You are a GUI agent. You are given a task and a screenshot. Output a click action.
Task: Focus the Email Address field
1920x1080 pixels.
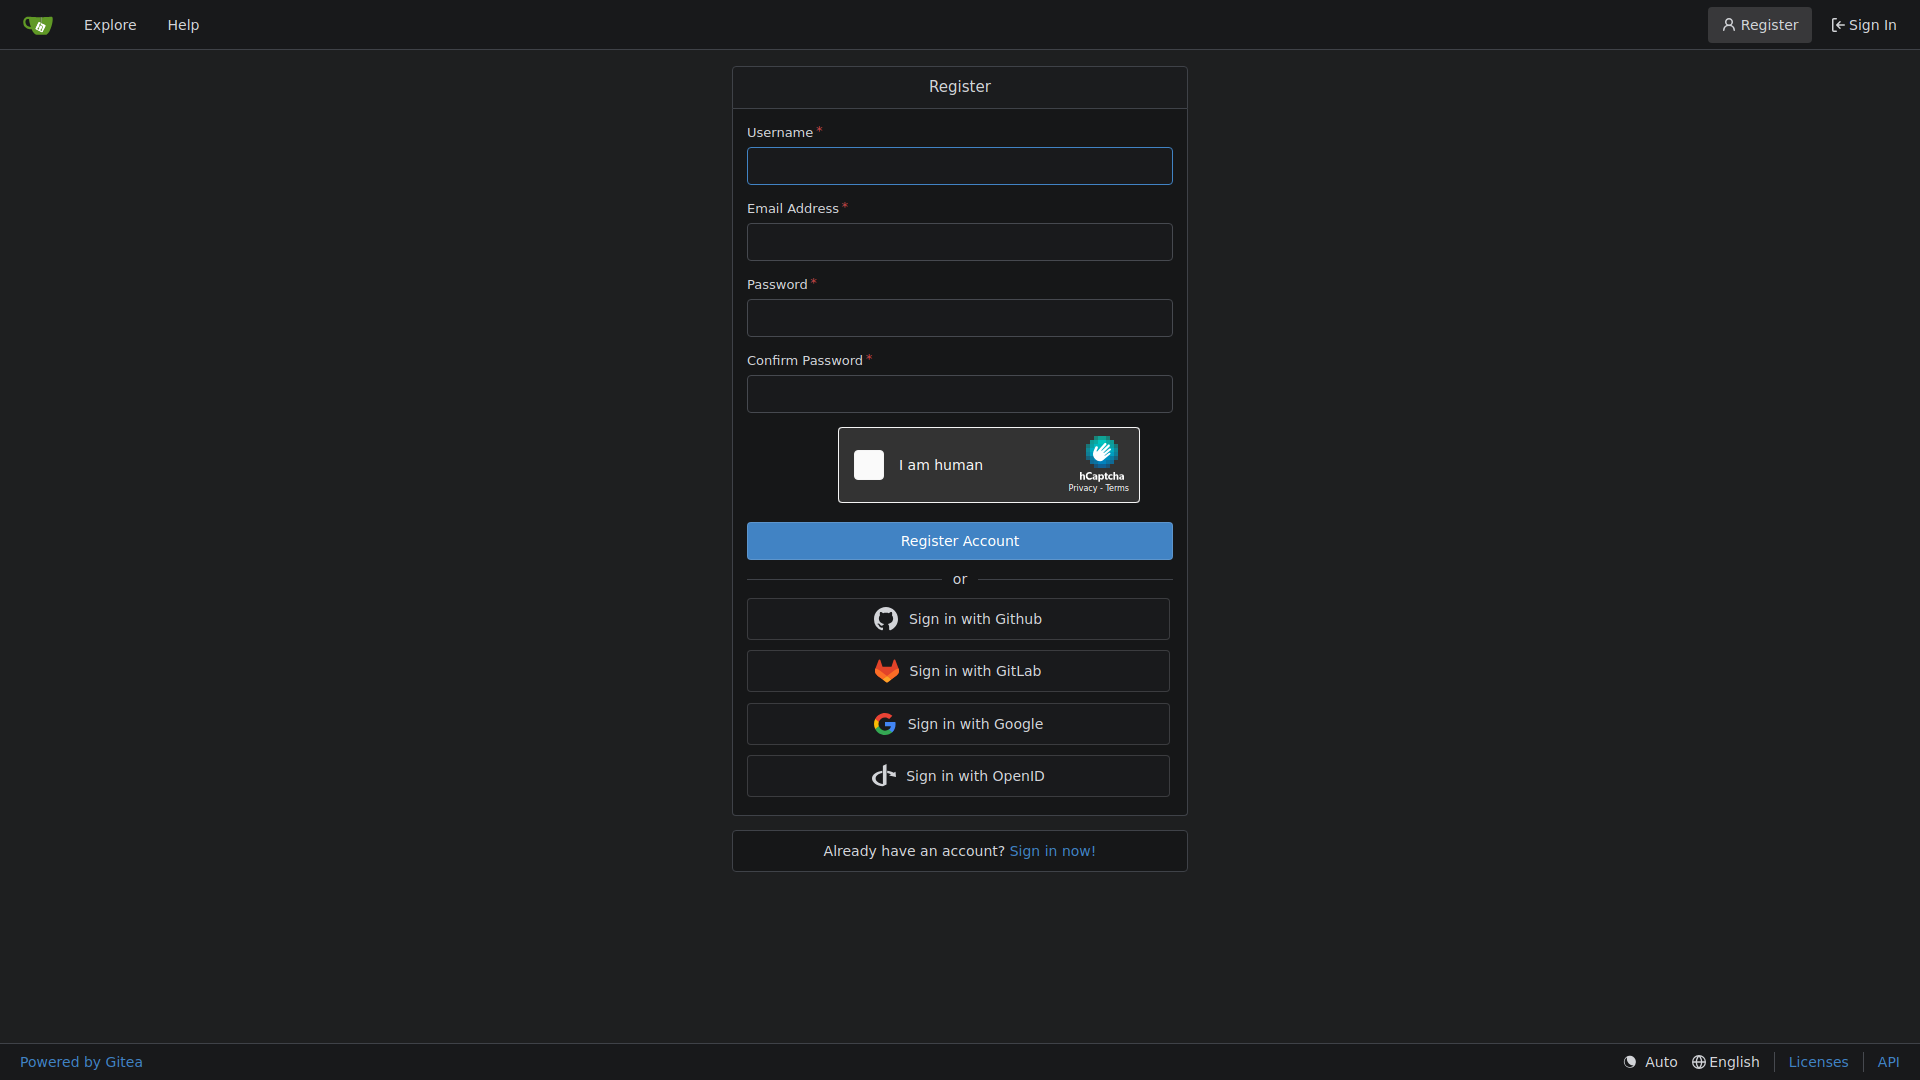tap(959, 242)
